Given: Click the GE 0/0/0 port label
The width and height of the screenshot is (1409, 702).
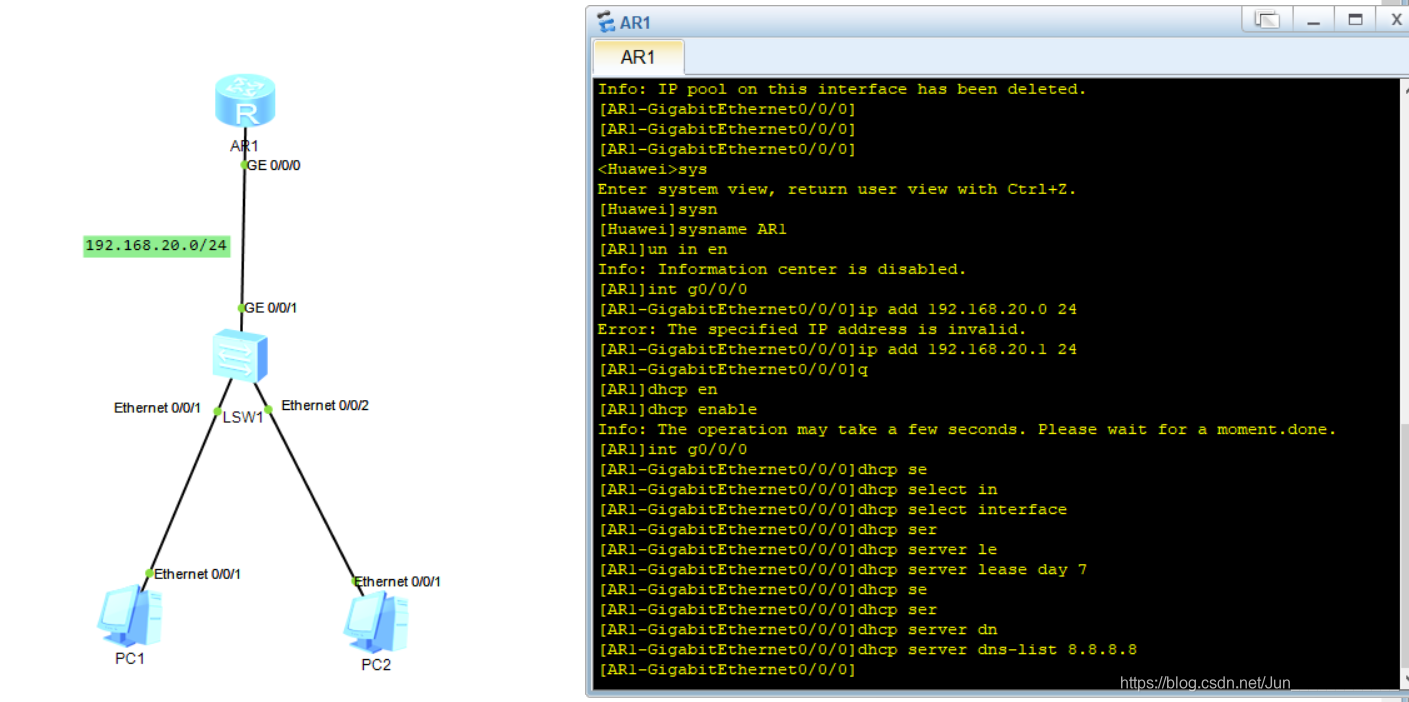Looking at the screenshot, I should pyautogui.click(x=273, y=165).
